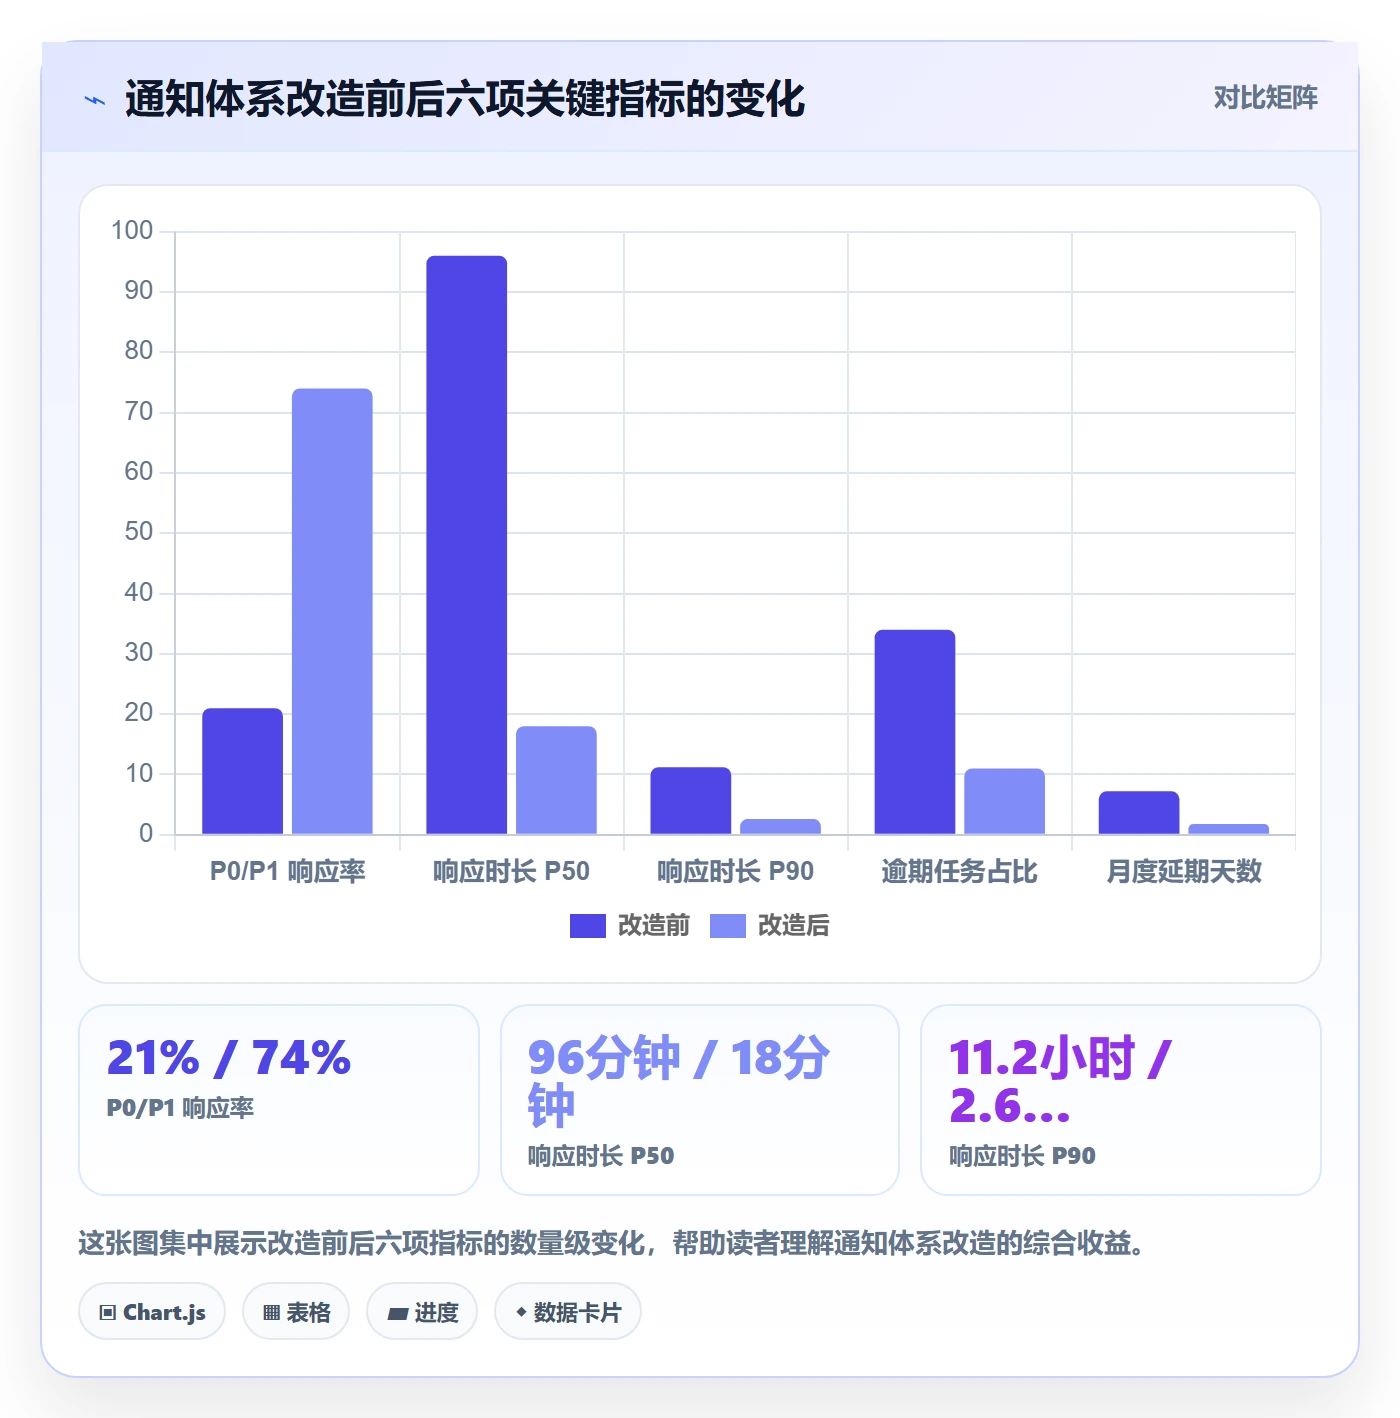Click the y-axis value 0
1400x1418 pixels.
click(x=146, y=834)
